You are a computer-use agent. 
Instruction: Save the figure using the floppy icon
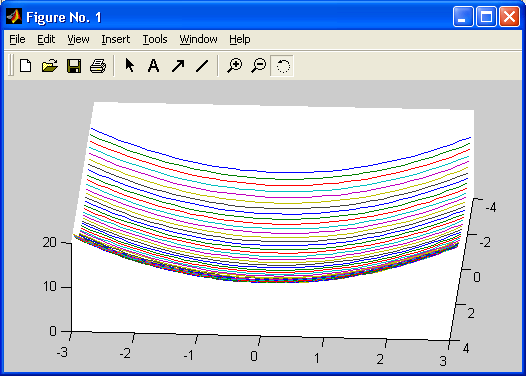coord(74,66)
